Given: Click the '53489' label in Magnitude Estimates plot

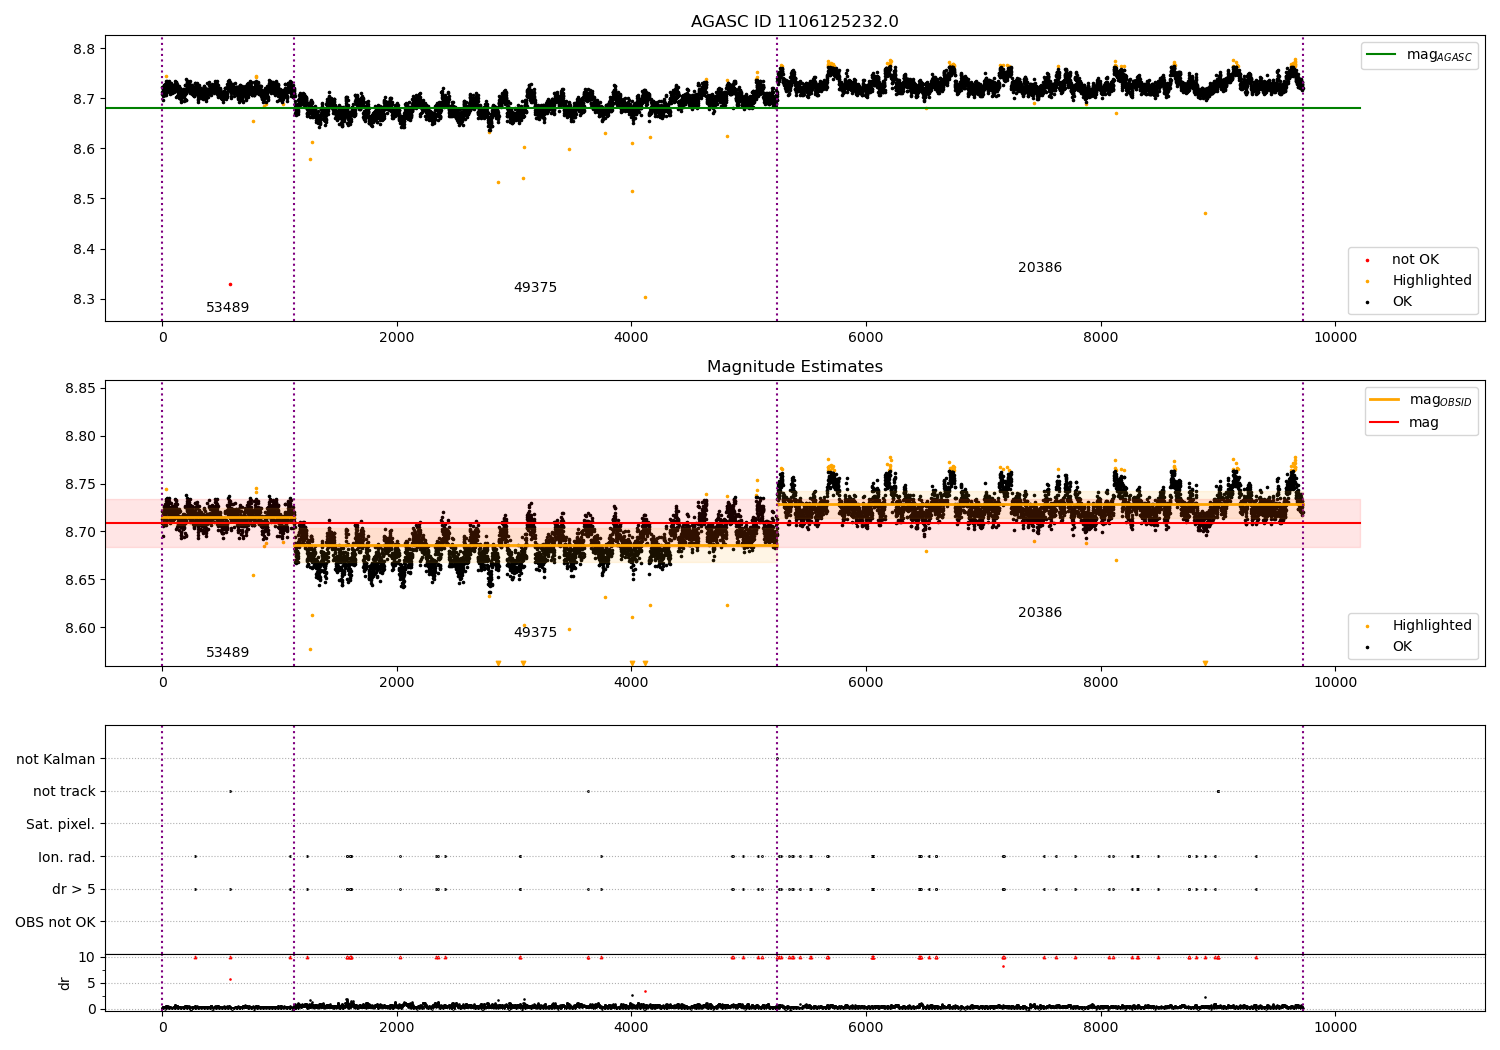Looking at the screenshot, I should click(x=228, y=653).
